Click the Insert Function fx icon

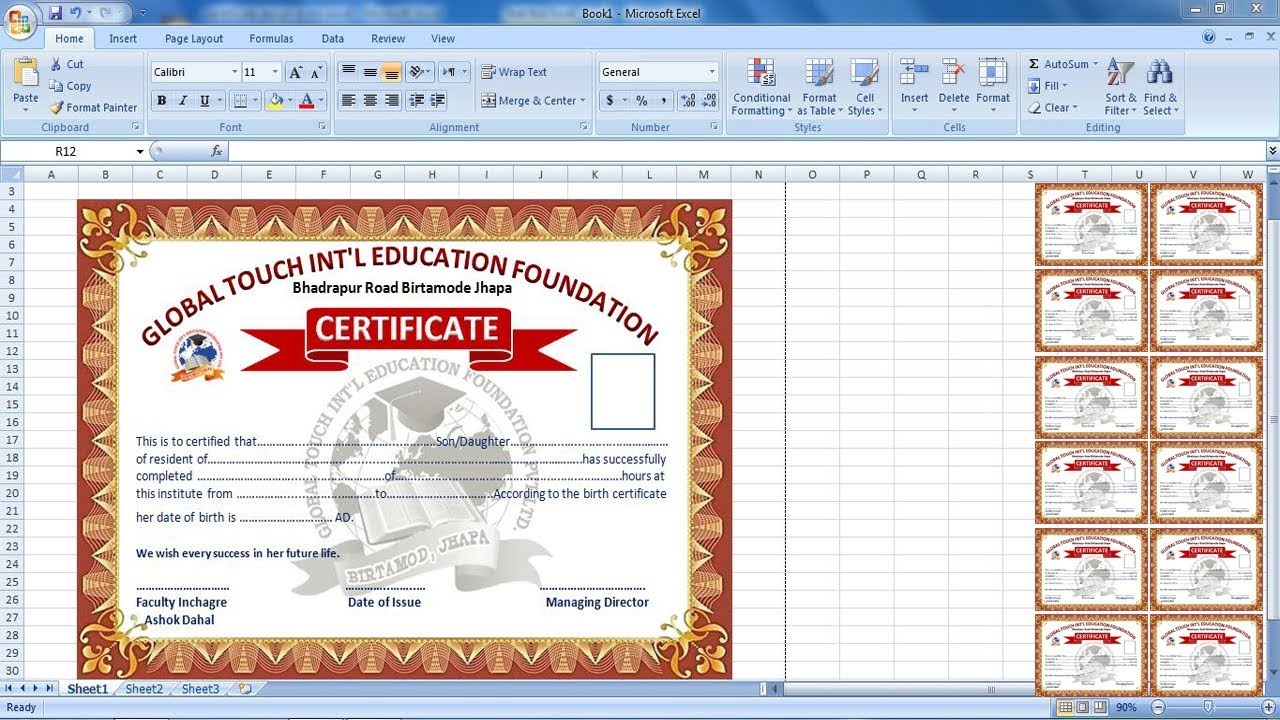point(216,151)
